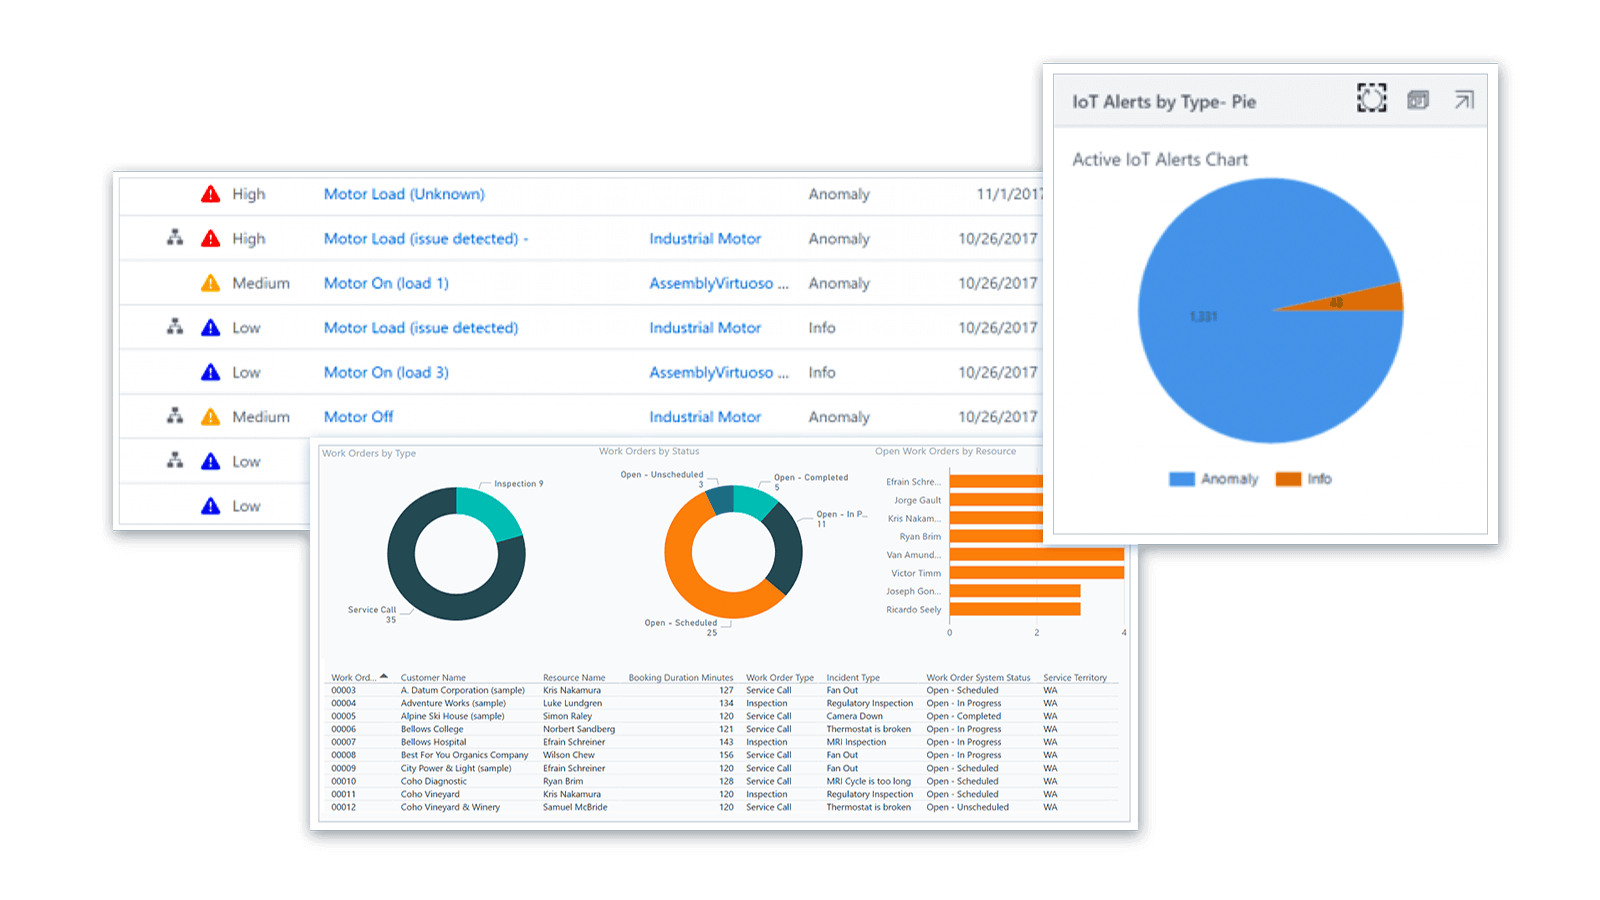
Task: Open the Motor On (load 1) link
Action: [386, 283]
